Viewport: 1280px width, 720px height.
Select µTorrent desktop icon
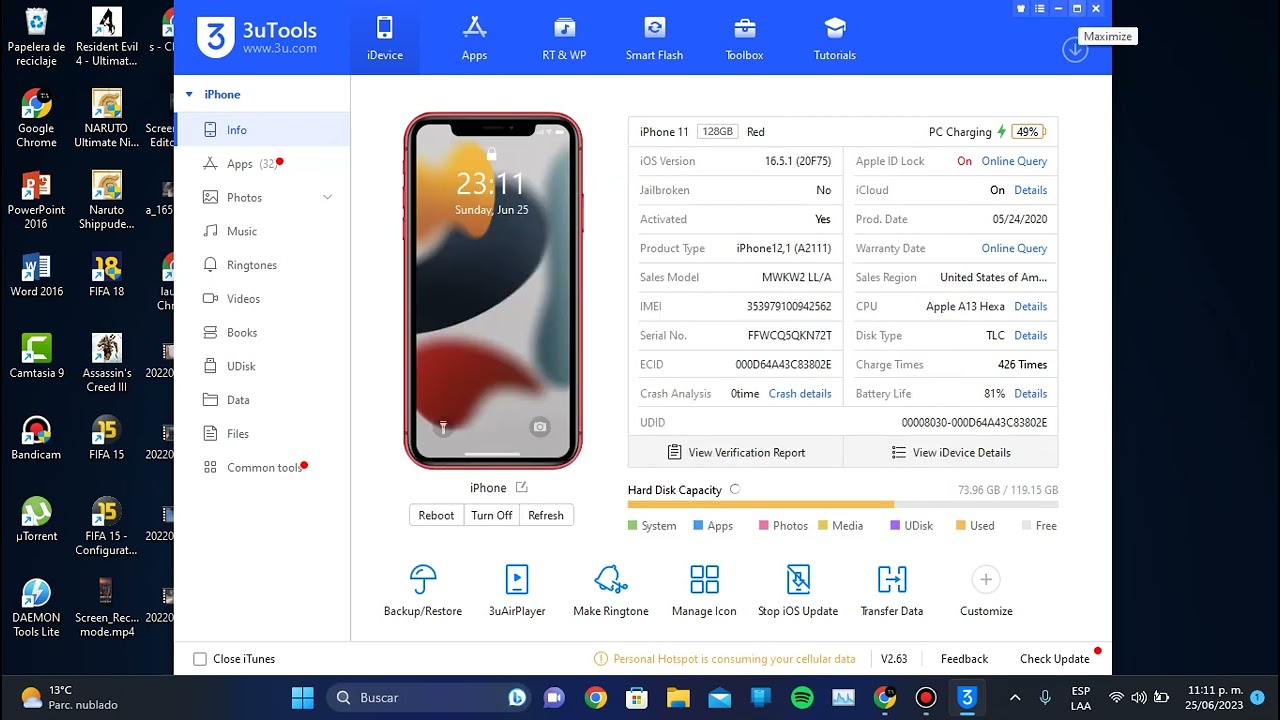click(36, 520)
